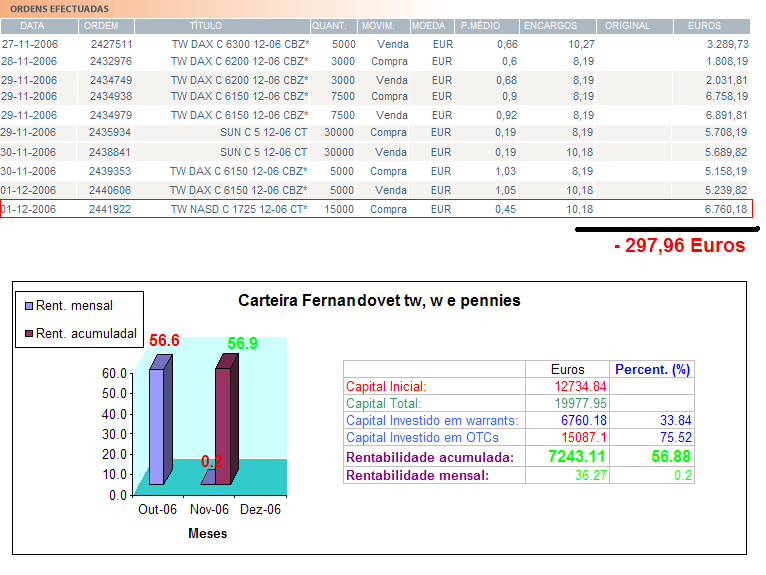
Task: Click euros value 3.289,73
Action: (727, 44)
